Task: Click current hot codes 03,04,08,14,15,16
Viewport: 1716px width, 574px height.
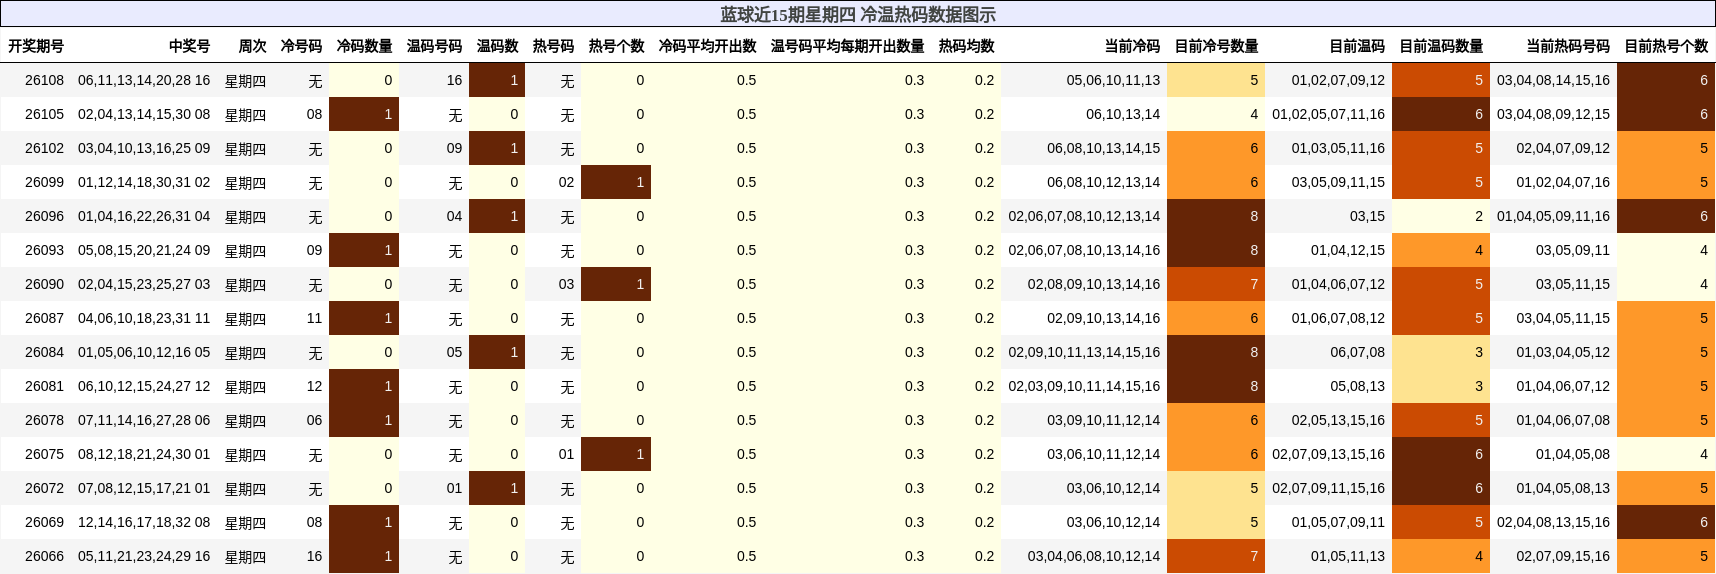Action: pos(1553,80)
